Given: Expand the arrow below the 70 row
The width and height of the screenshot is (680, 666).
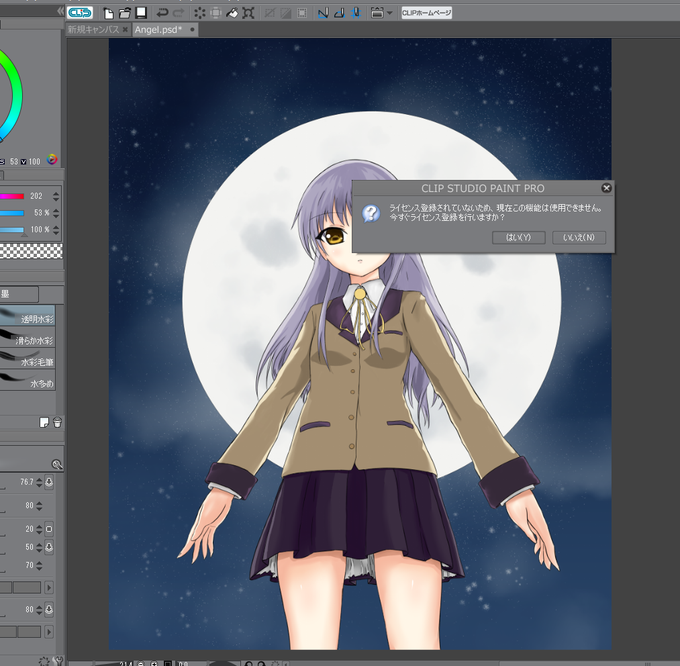Looking at the screenshot, I should tap(49, 588).
